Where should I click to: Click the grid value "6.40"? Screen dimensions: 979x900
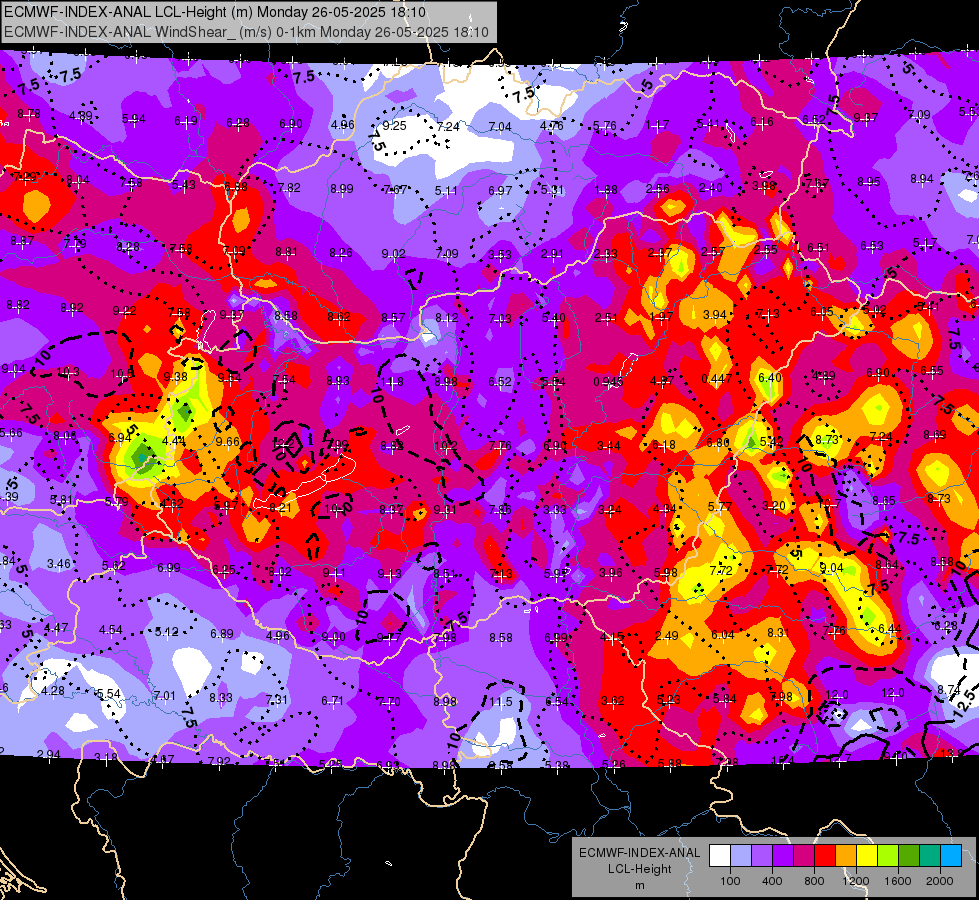(x=770, y=377)
